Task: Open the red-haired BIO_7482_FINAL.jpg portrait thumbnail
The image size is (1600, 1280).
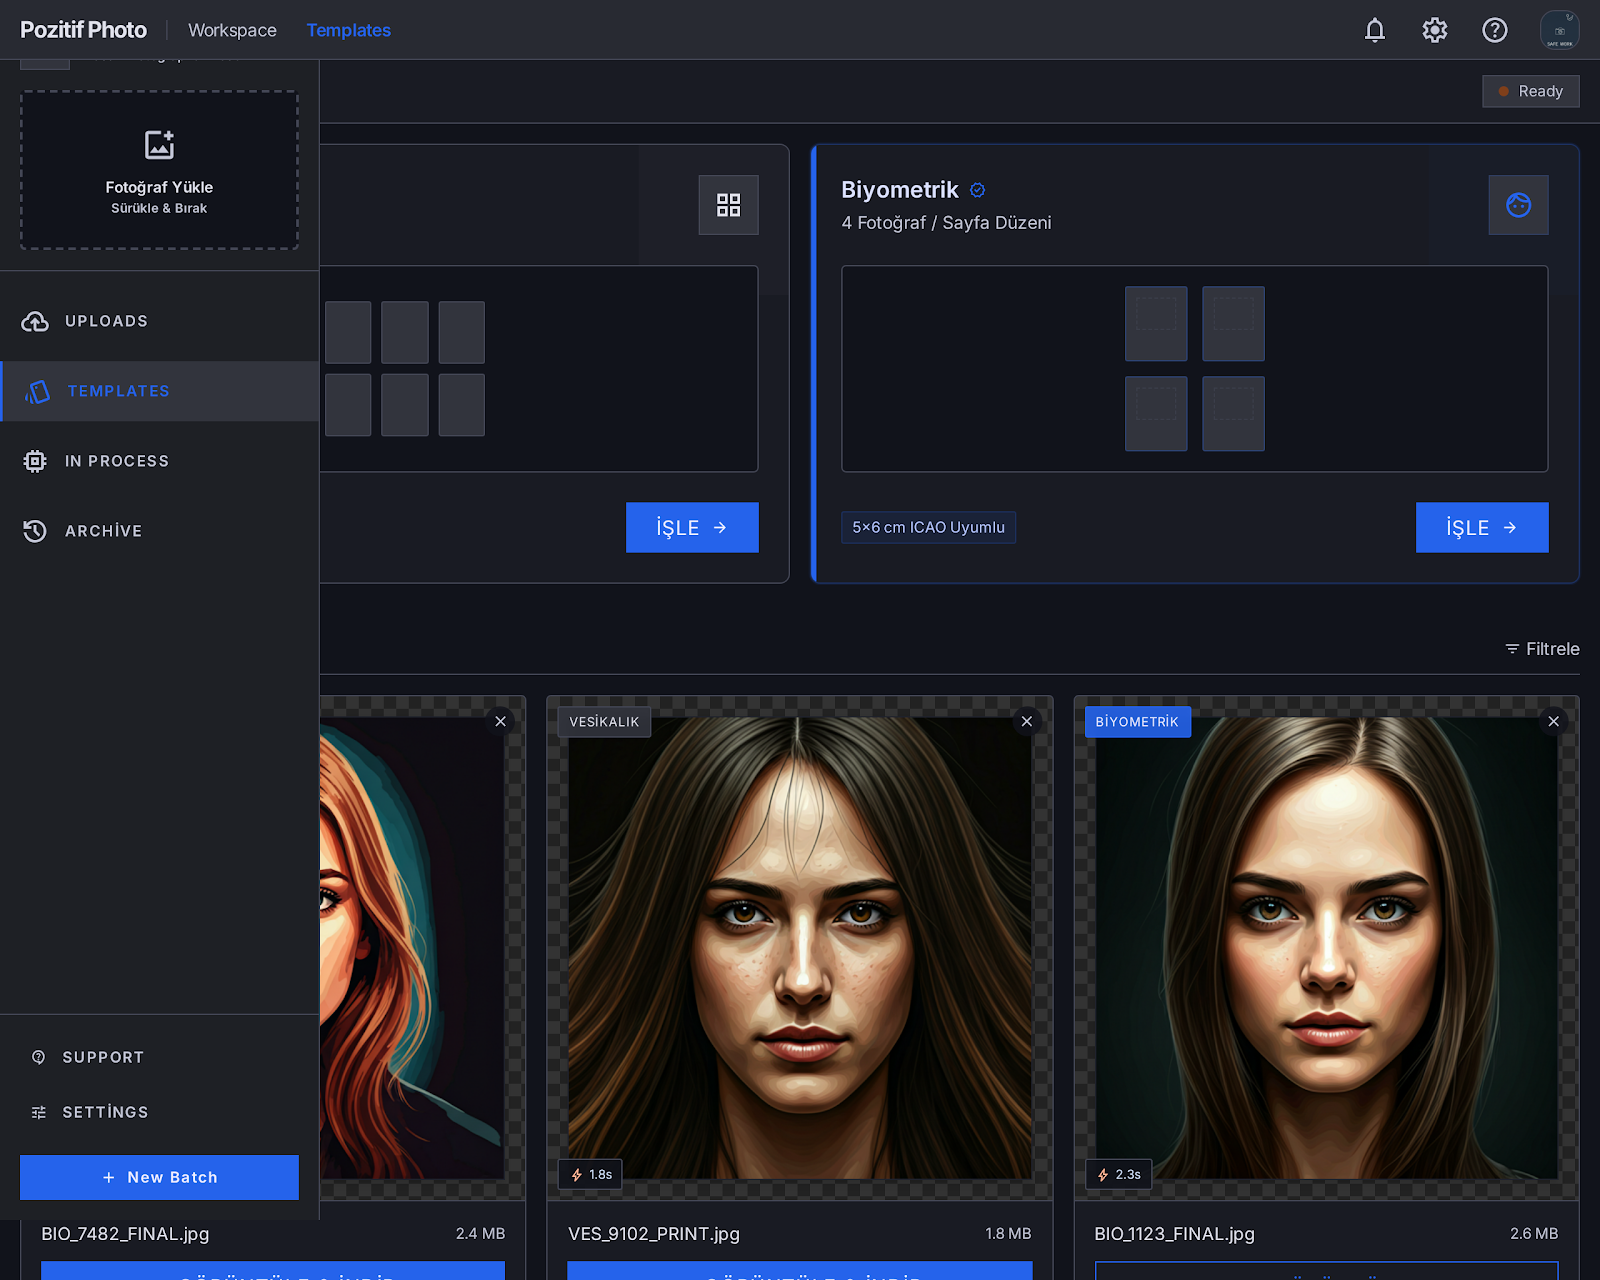Action: 412,948
